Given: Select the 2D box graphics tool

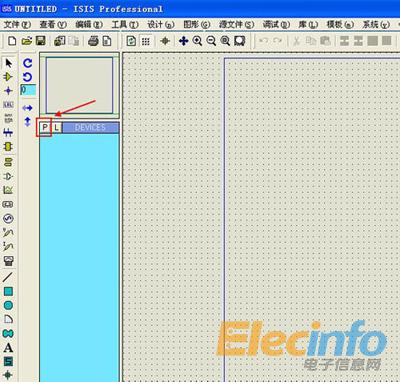Looking at the screenshot, I should click(x=8, y=292).
